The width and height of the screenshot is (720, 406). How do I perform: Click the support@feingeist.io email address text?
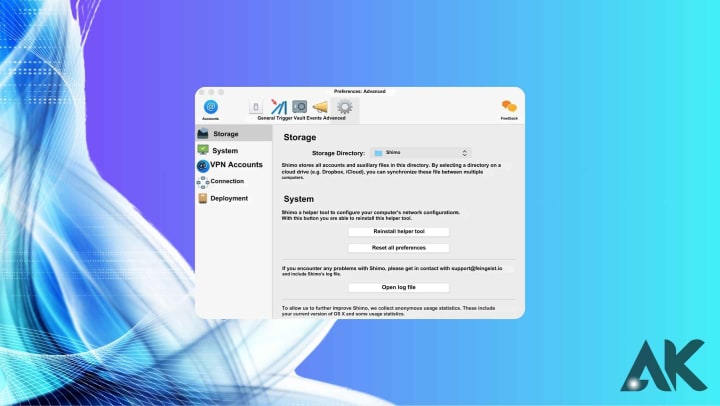[x=477, y=268]
